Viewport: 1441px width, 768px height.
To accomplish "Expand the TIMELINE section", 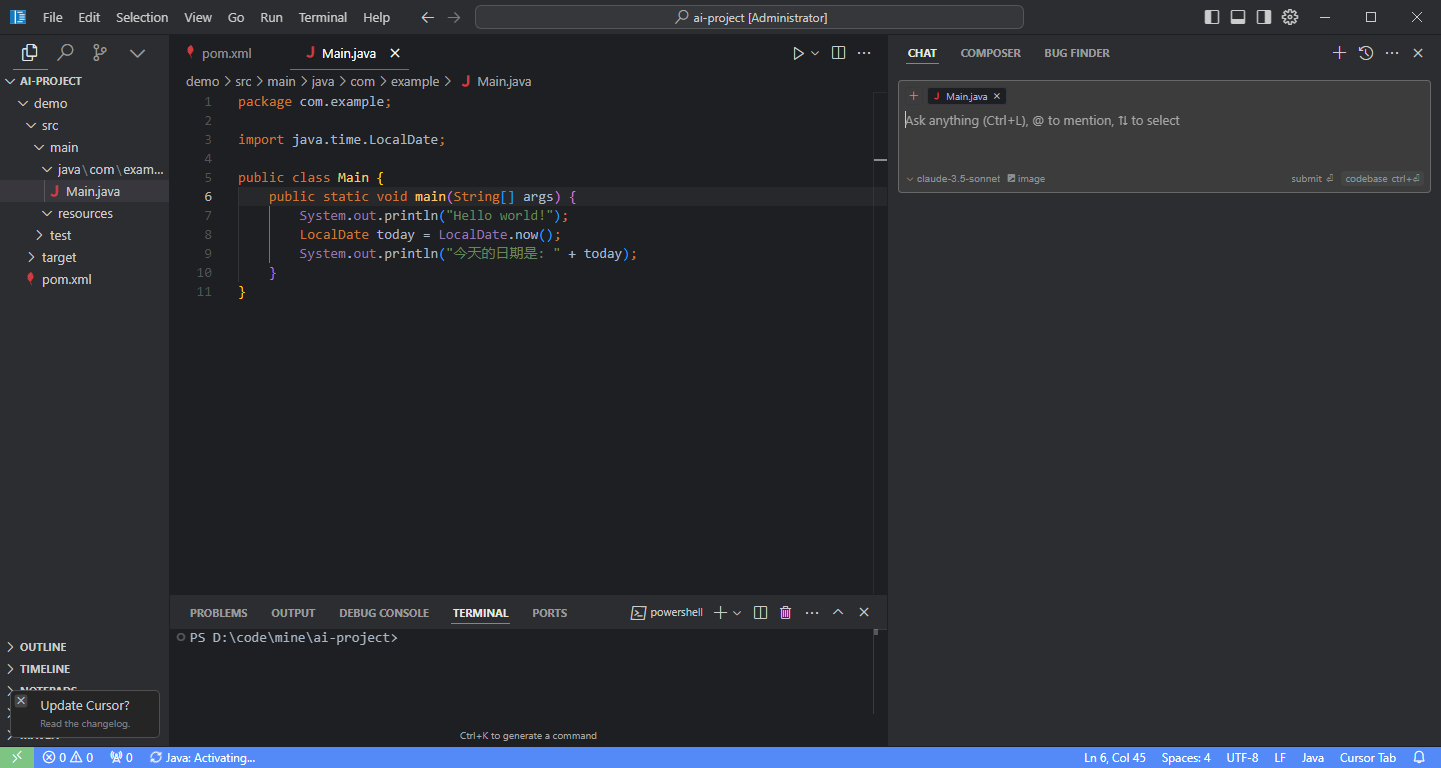I will pyautogui.click(x=84, y=669).
